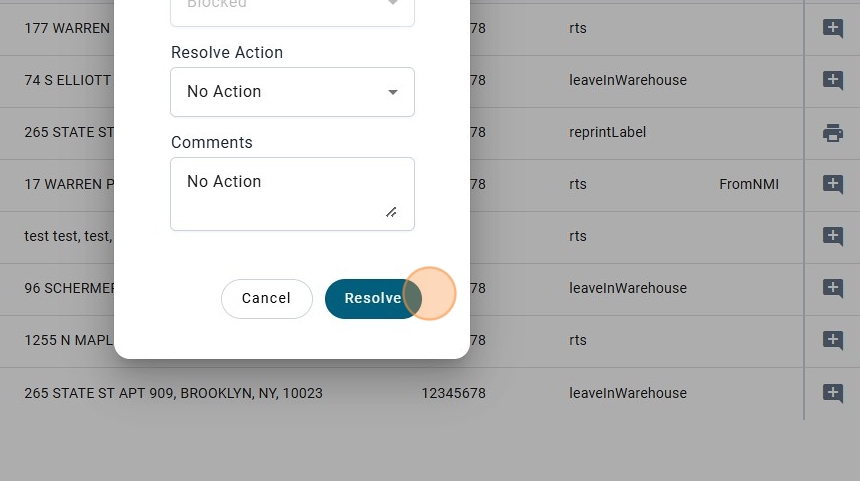The width and height of the screenshot is (860, 481).
Task: Expand the Blocked dropdown arrow
Action: click(393, 5)
